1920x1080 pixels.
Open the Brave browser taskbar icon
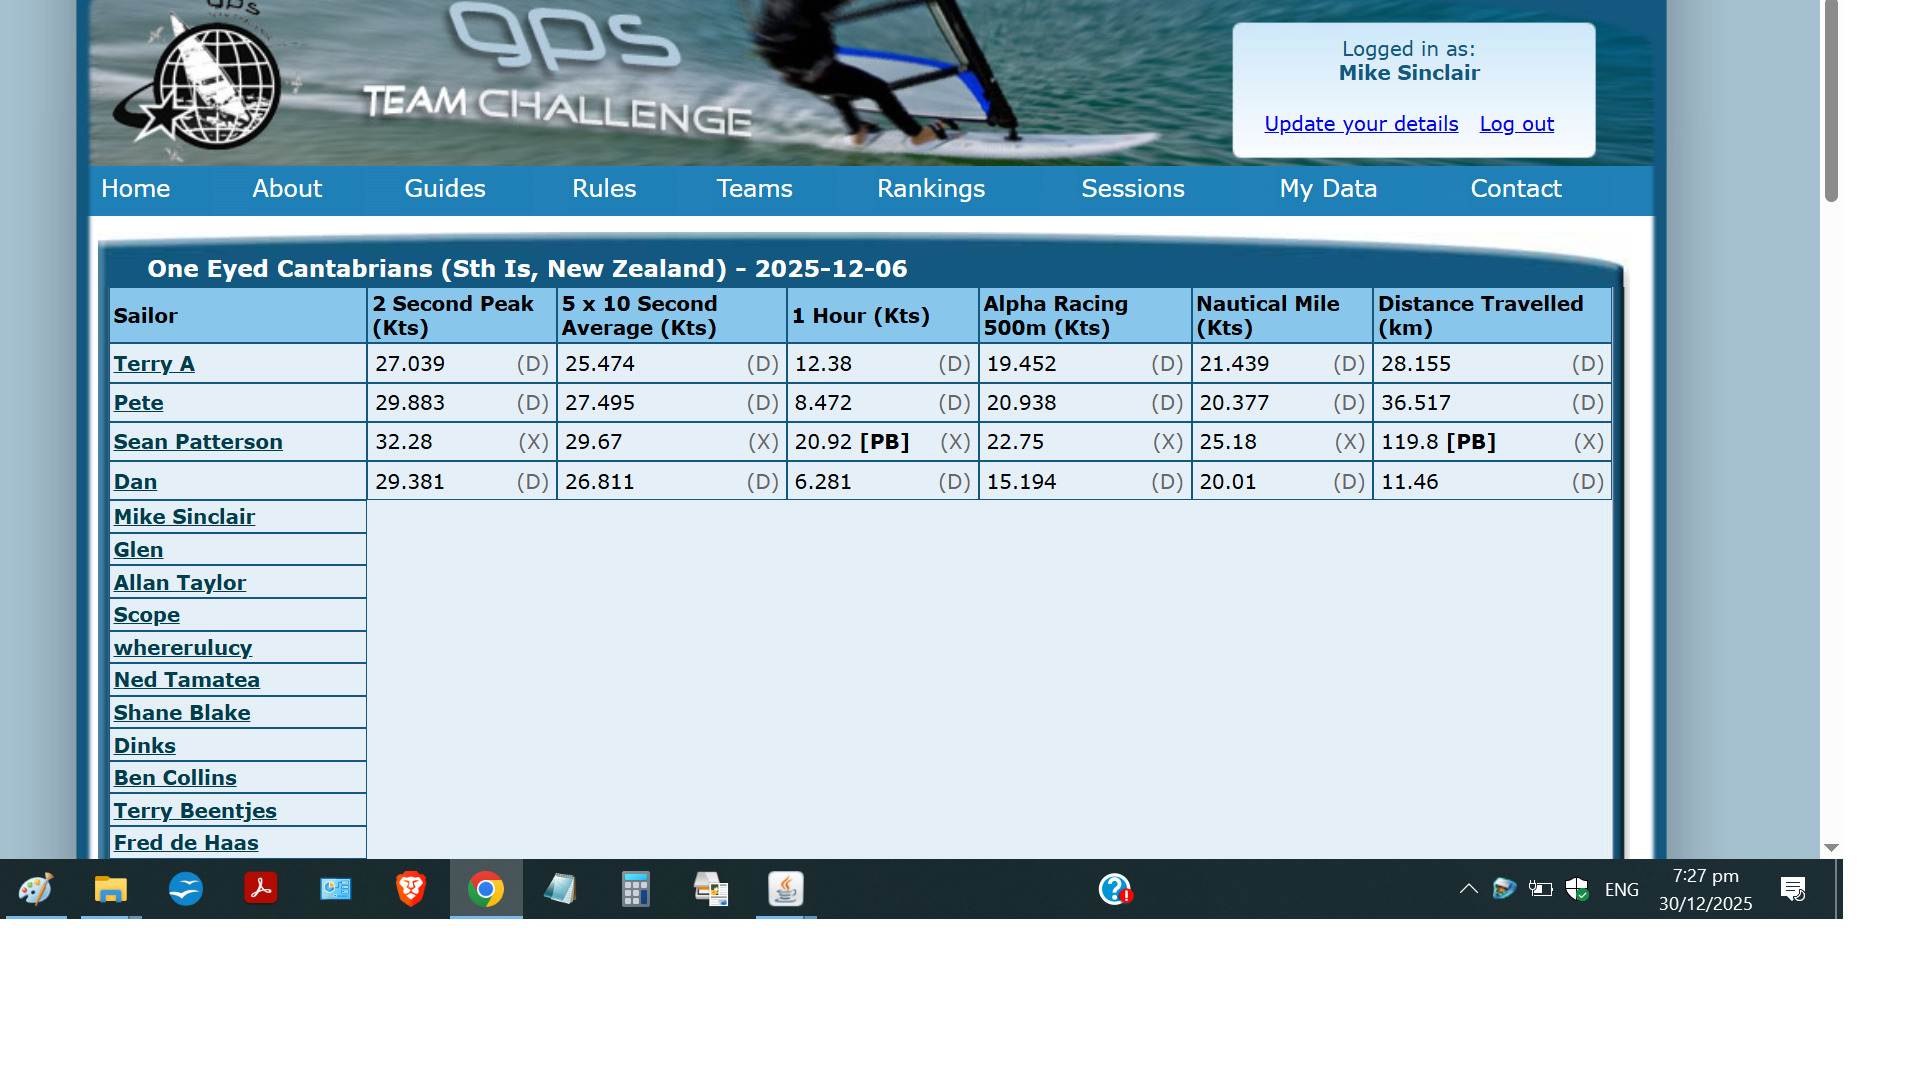pos(410,889)
